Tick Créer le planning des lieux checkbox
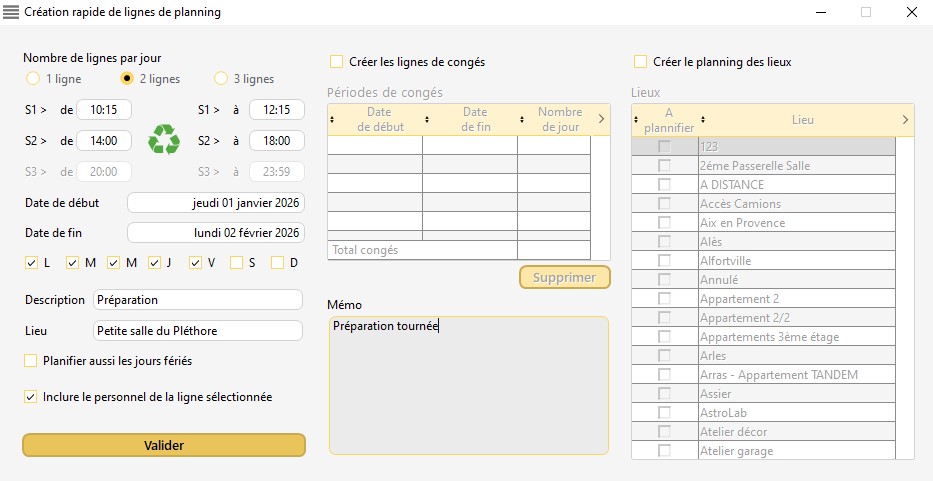Screen dimensions: 933x481 (641, 62)
